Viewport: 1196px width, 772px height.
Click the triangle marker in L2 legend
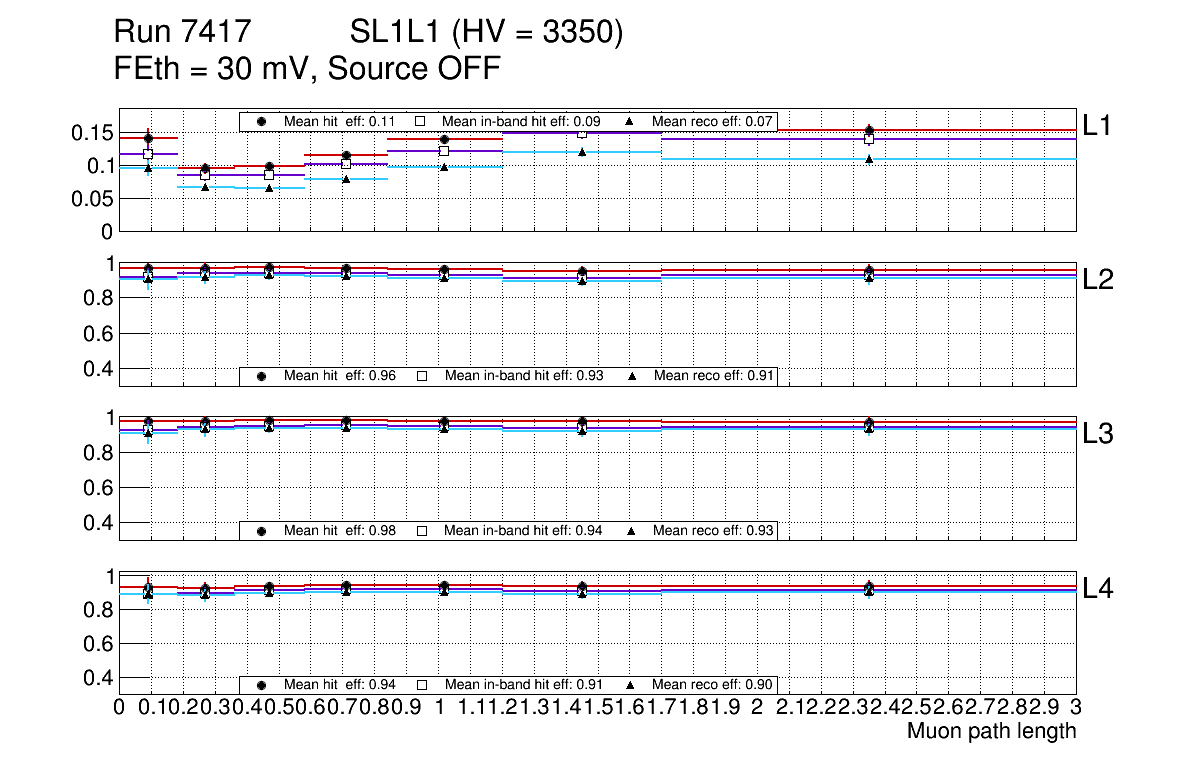[x=632, y=376]
